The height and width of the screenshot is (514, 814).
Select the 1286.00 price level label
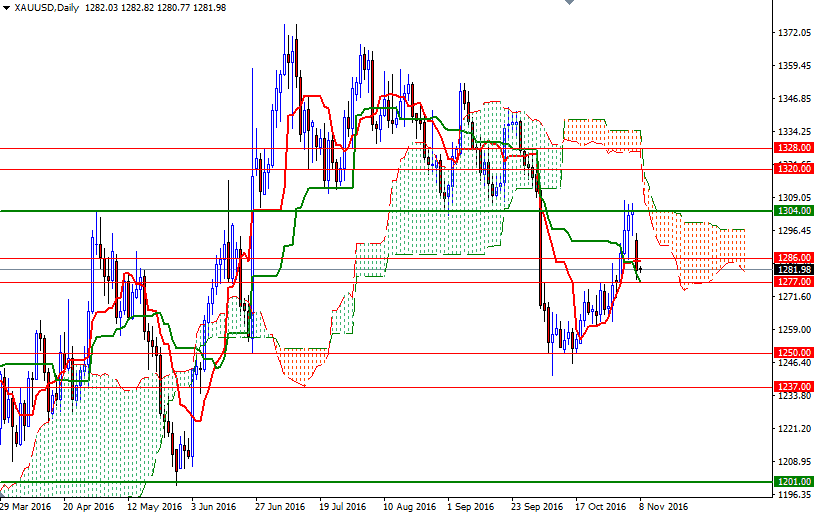(793, 258)
